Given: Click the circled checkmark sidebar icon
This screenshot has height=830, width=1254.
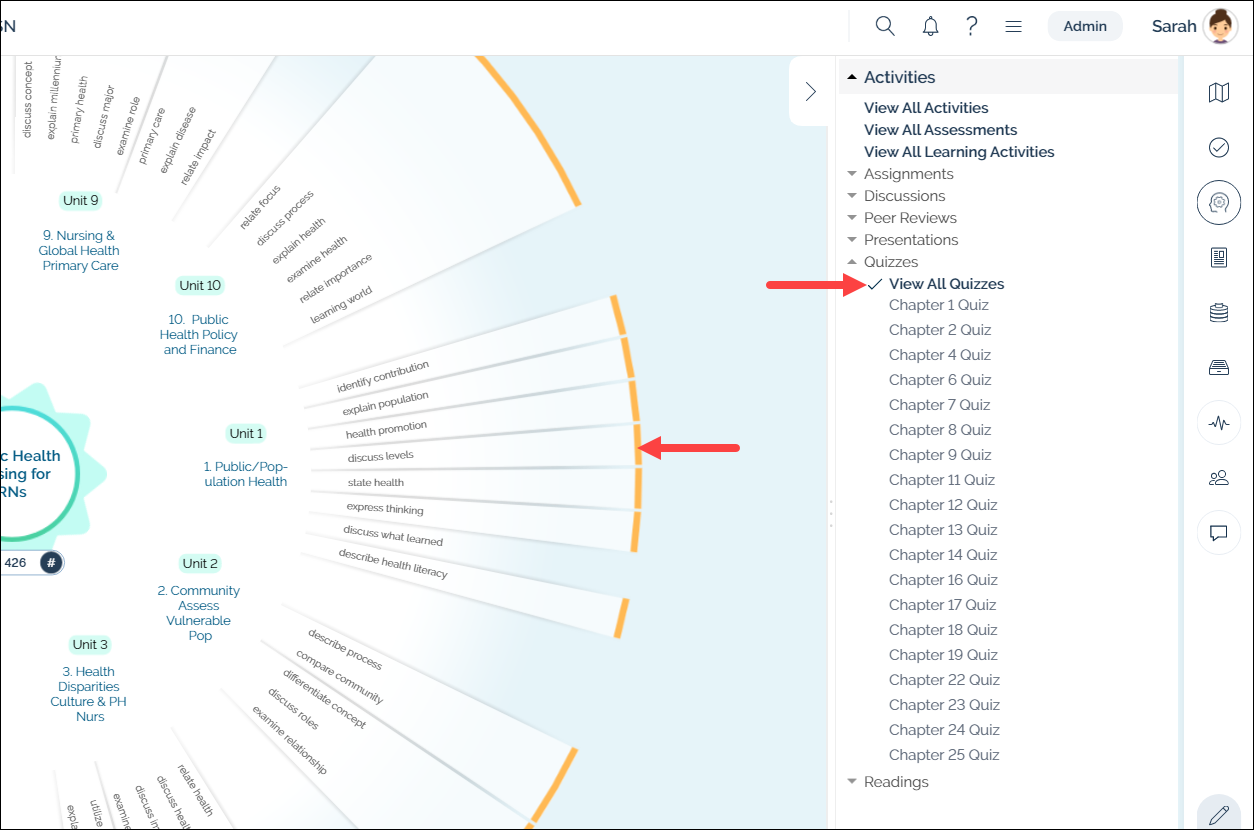Looking at the screenshot, I should click(1218, 148).
